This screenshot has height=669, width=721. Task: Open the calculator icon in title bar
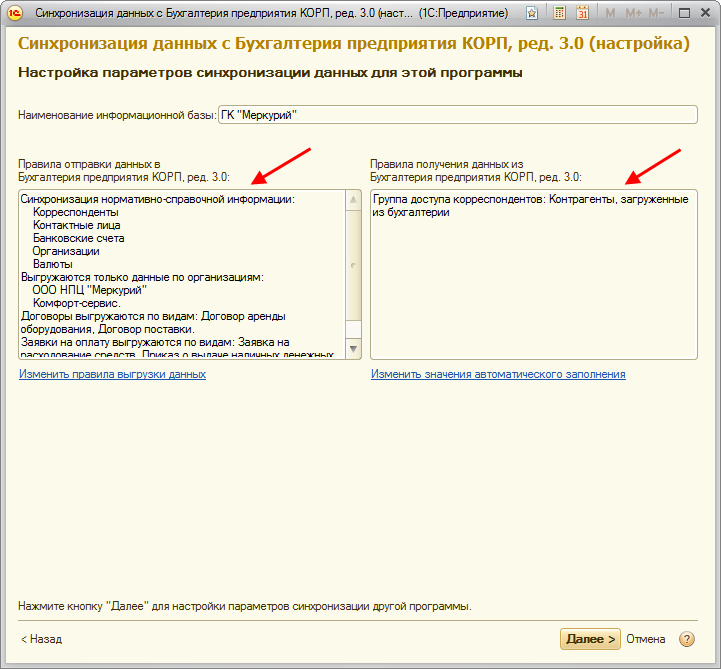pyautogui.click(x=559, y=13)
